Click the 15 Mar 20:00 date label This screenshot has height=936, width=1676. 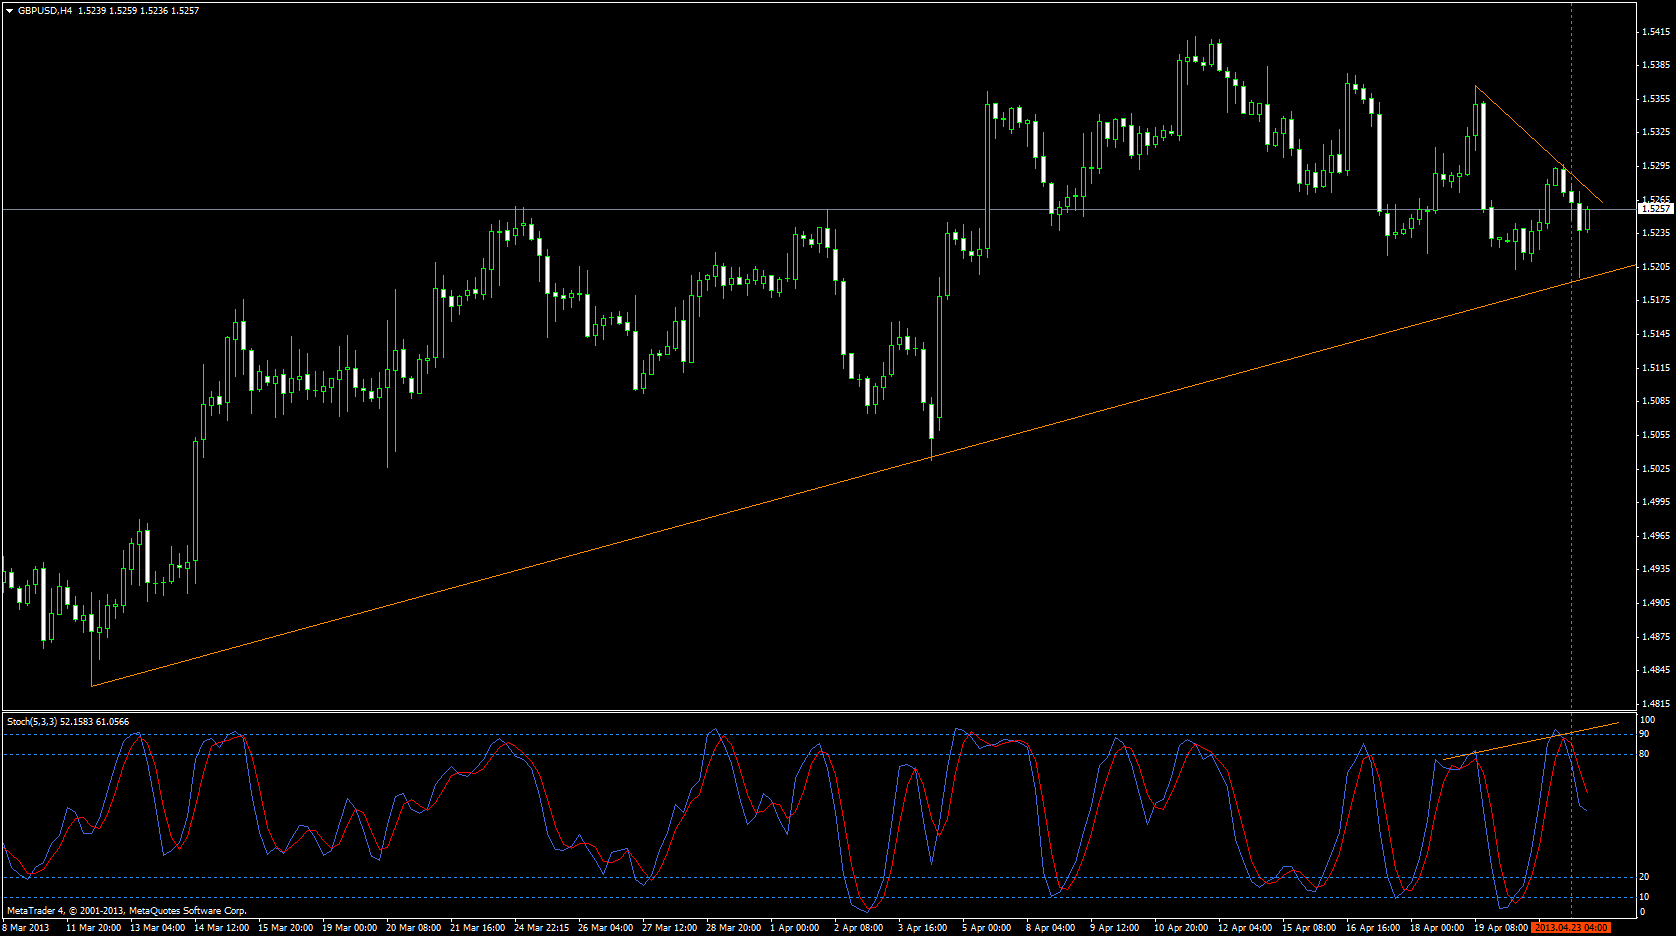285,928
